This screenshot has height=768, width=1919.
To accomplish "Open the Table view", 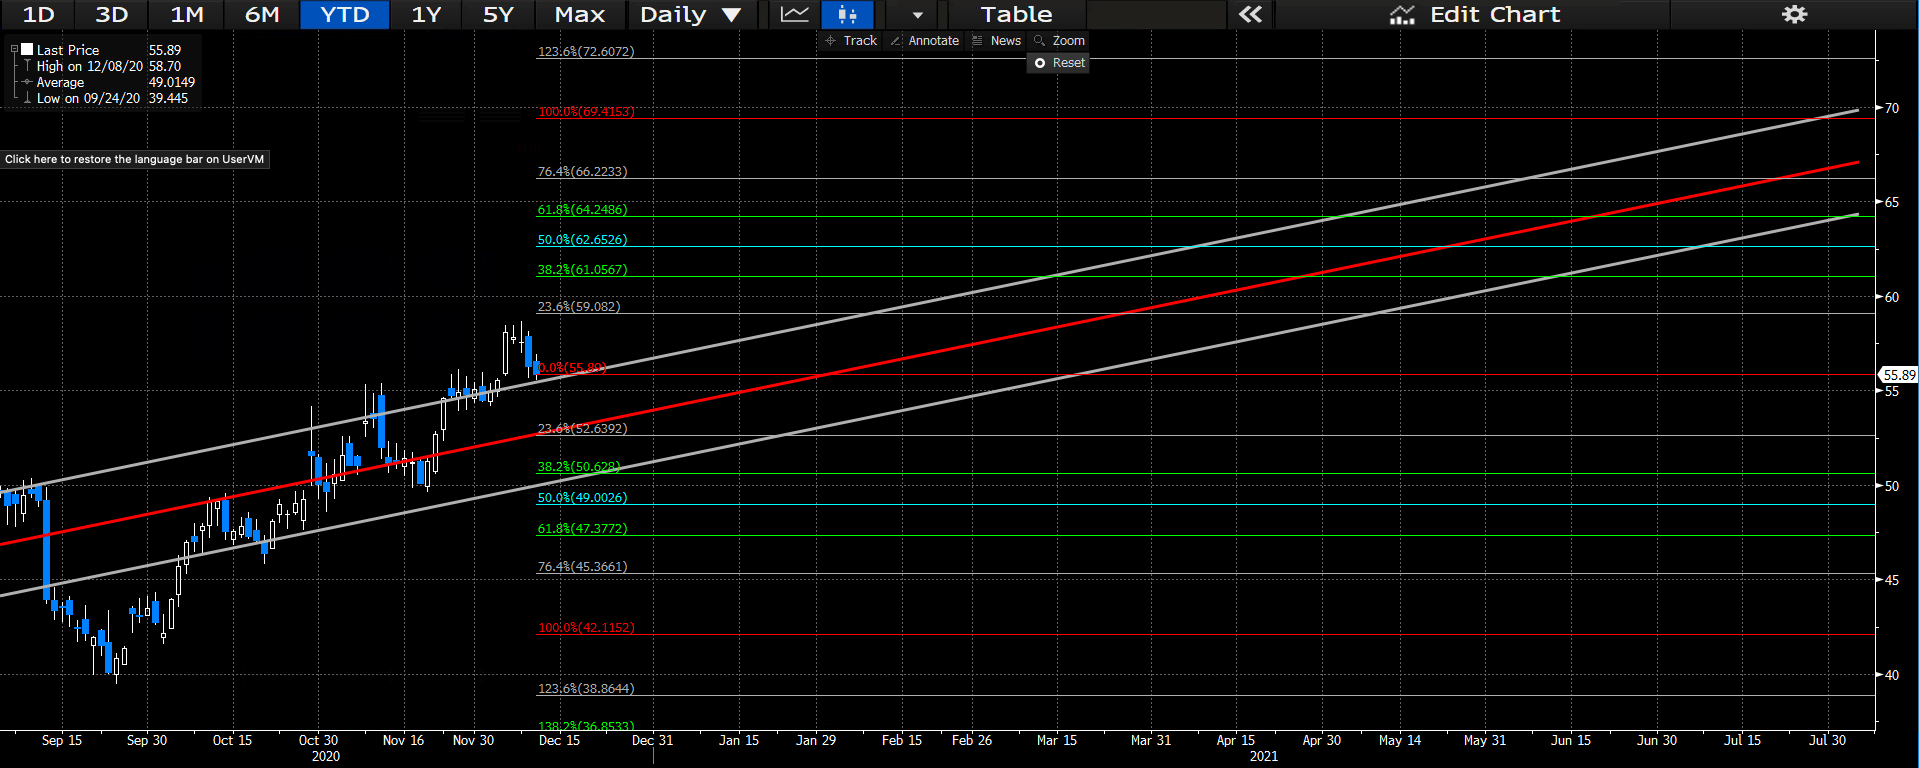I will [x=1016, y=14].
